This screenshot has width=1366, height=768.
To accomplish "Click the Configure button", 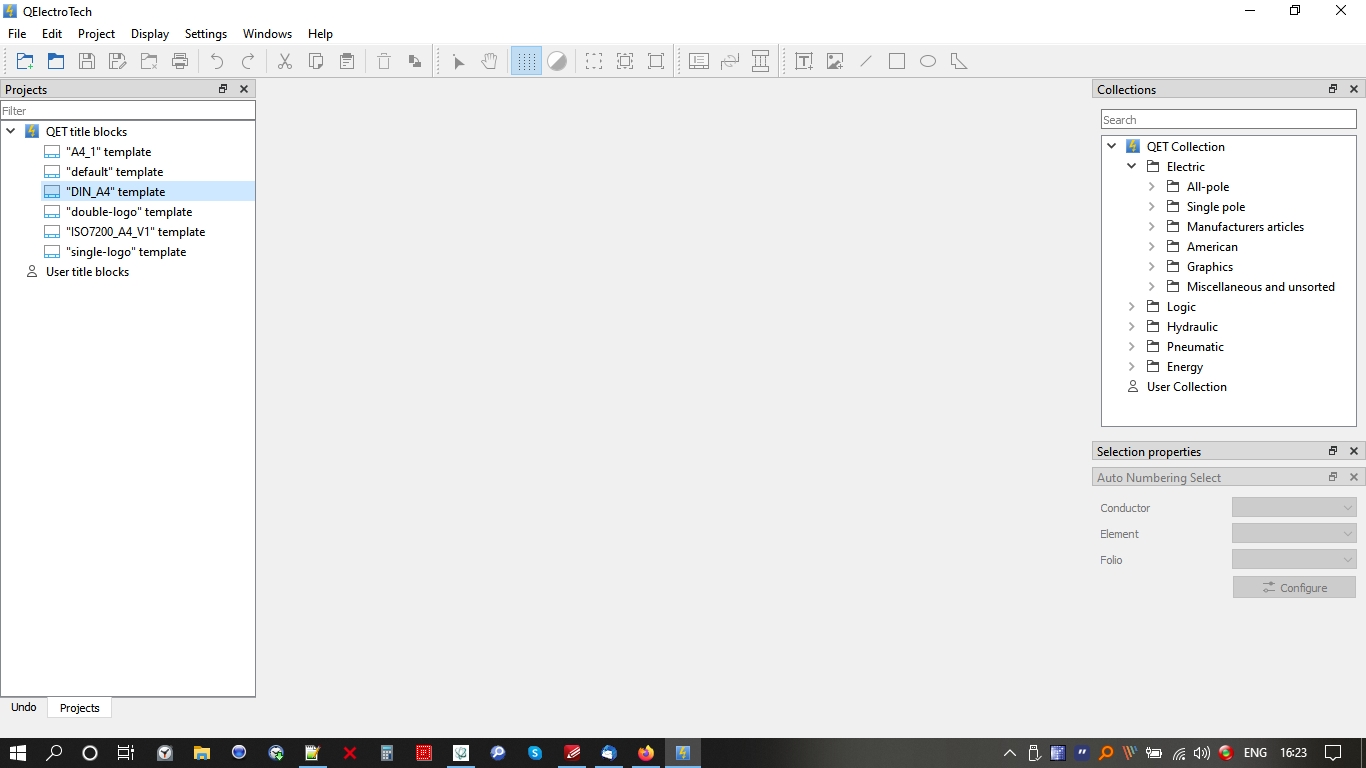I will 1294,587.
